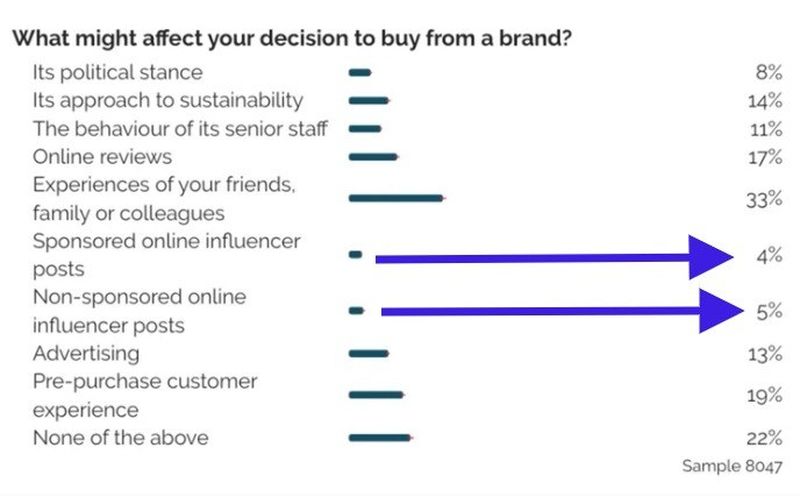Click the arrowhead pointing at 5%
This screenshot has height=496, width=800.
721,311
